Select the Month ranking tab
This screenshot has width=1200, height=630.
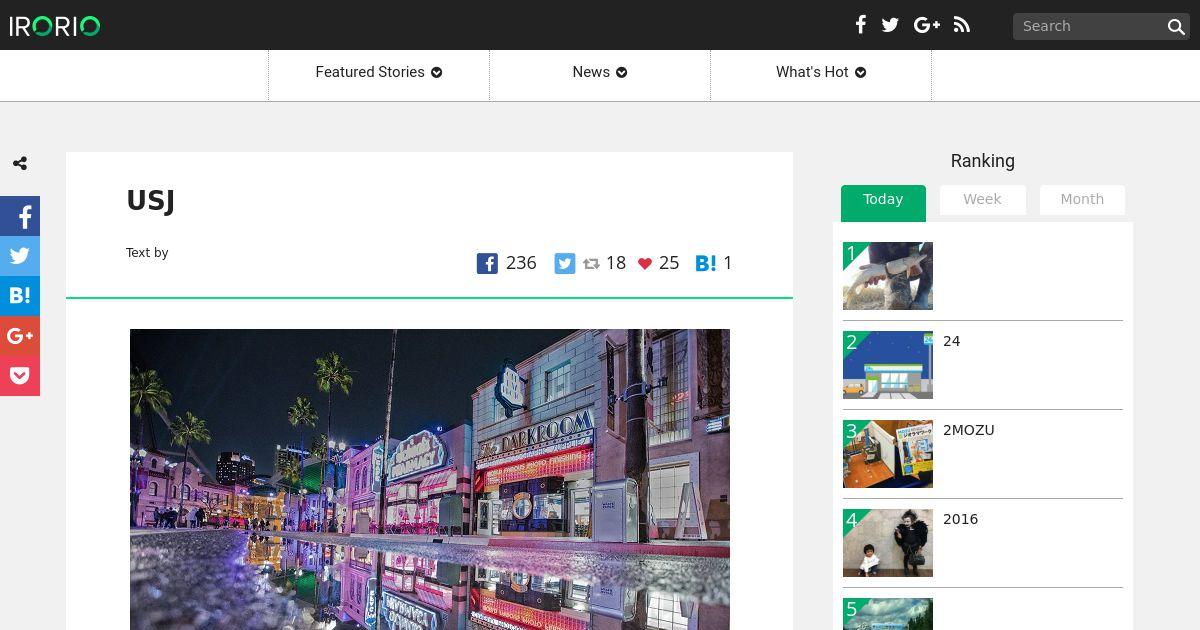click(1082, 200)
